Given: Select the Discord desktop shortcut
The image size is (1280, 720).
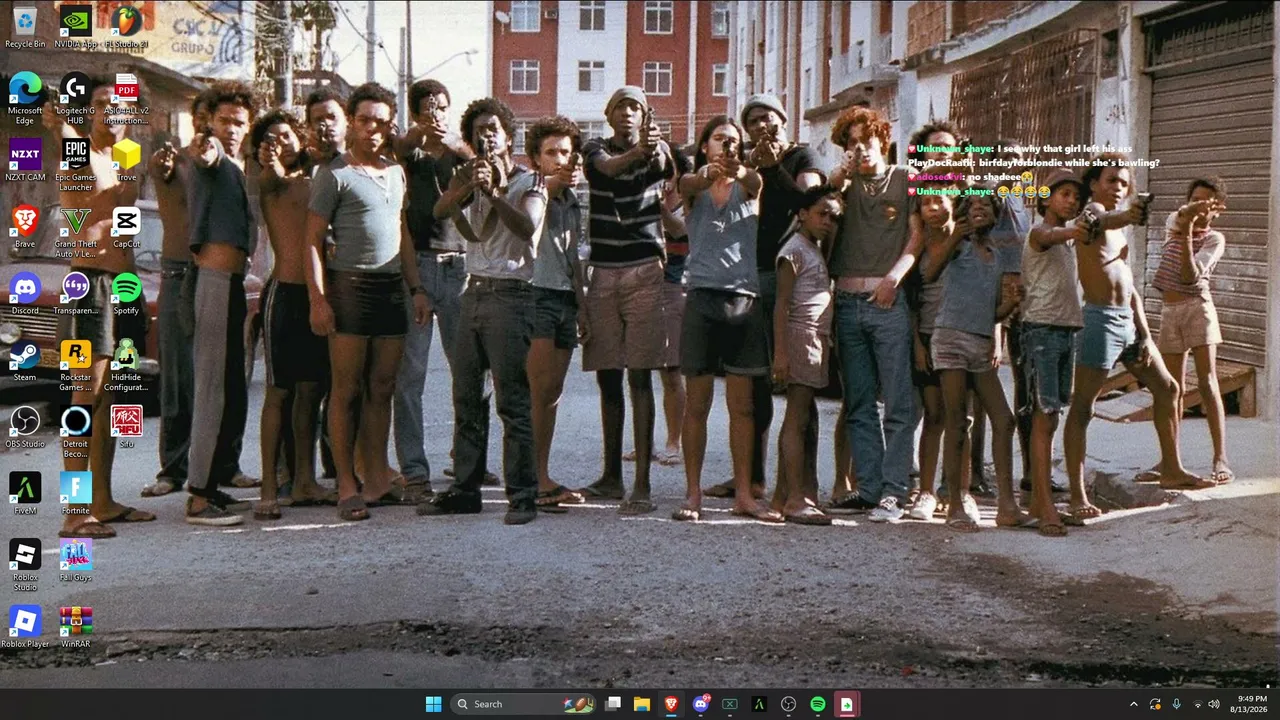Looking at the screenshot, I should point(25,294).
